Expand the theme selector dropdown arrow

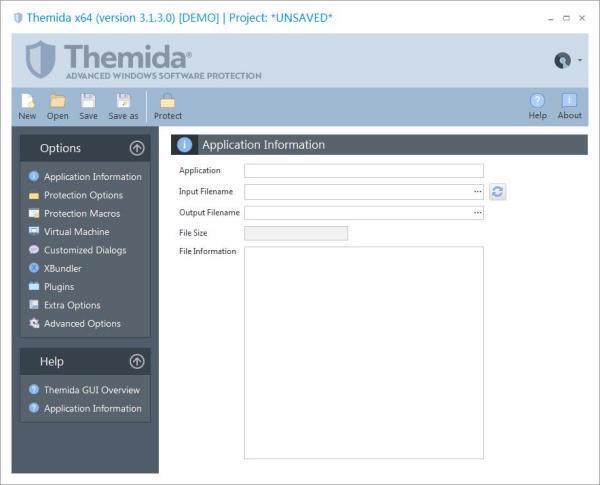point(580,60)
